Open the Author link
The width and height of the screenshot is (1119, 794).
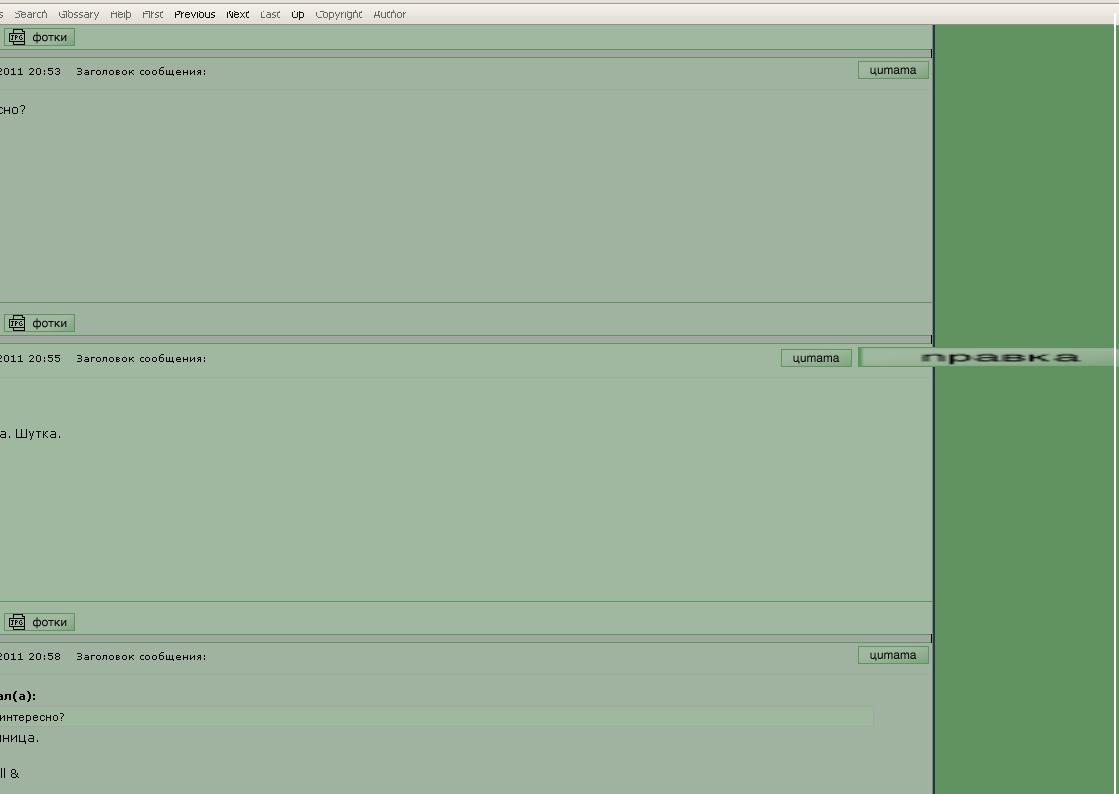390,14
